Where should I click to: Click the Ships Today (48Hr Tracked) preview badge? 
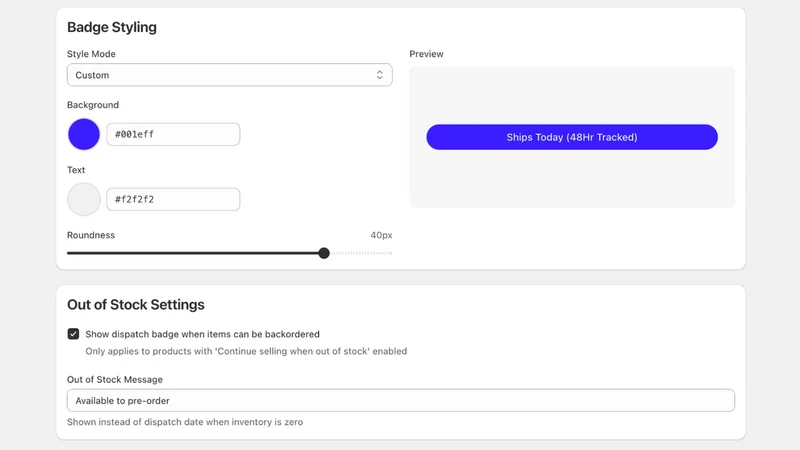572,137
